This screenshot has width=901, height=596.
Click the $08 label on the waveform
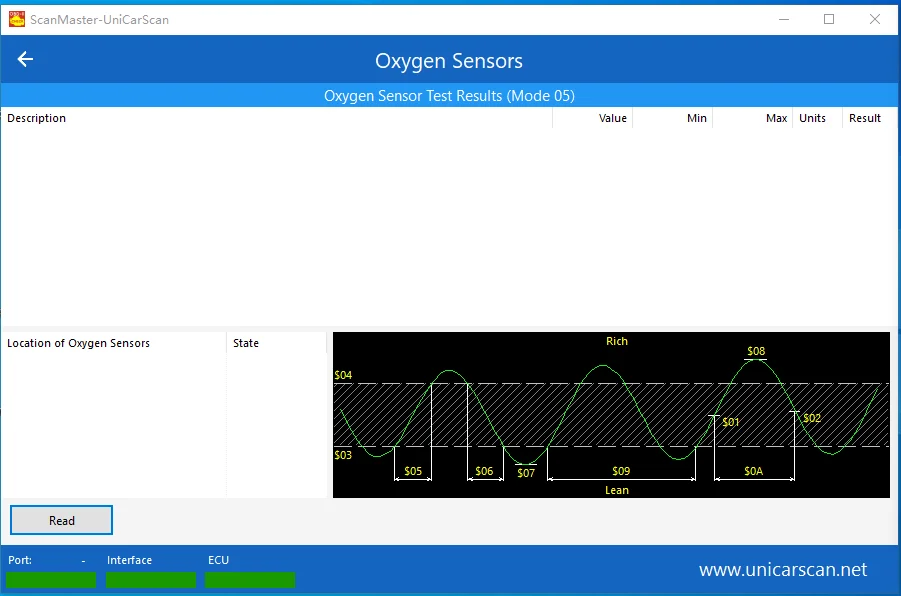tap(756, 351)
